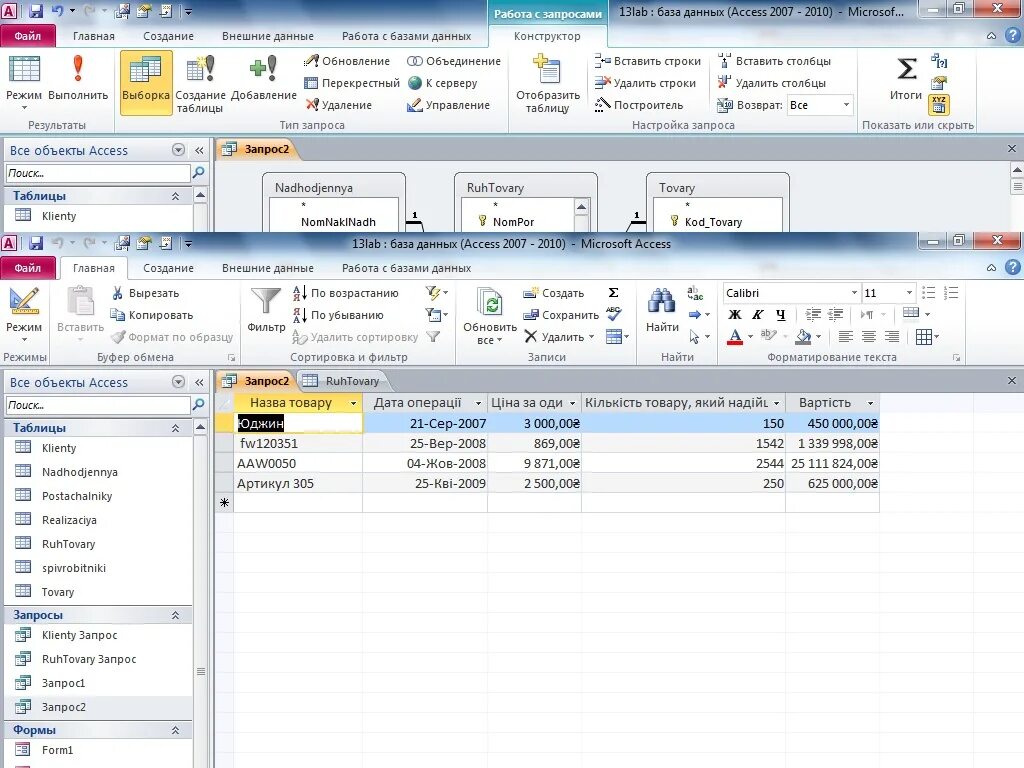This screenshot has height=768, width=1024.
Task: Open the font size 11 dropdown
Action: [909, 293]
